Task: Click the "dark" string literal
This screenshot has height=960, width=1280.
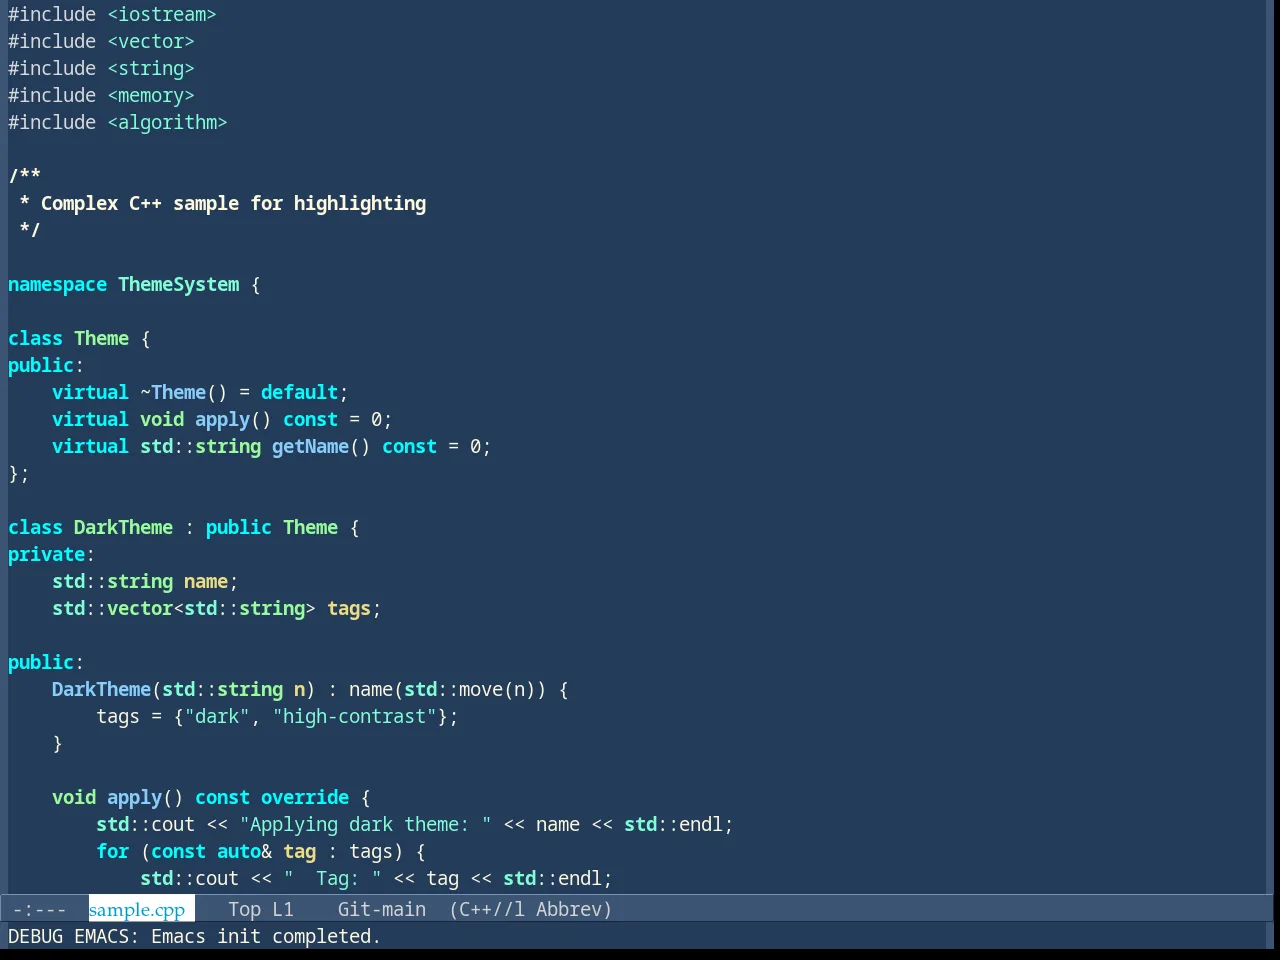Action: 217,717
